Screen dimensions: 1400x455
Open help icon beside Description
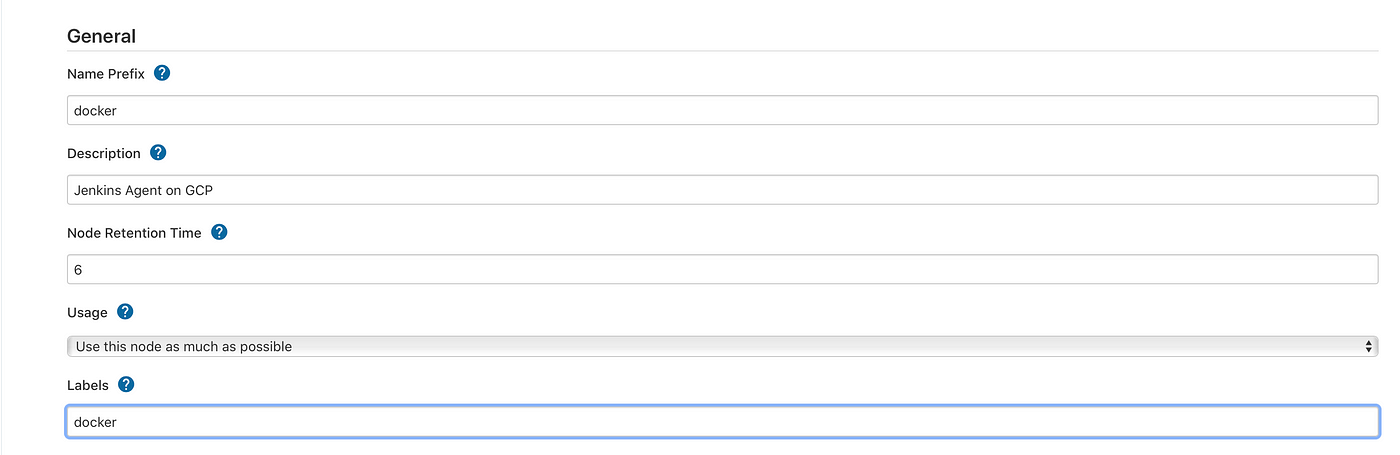click(158, 153)
